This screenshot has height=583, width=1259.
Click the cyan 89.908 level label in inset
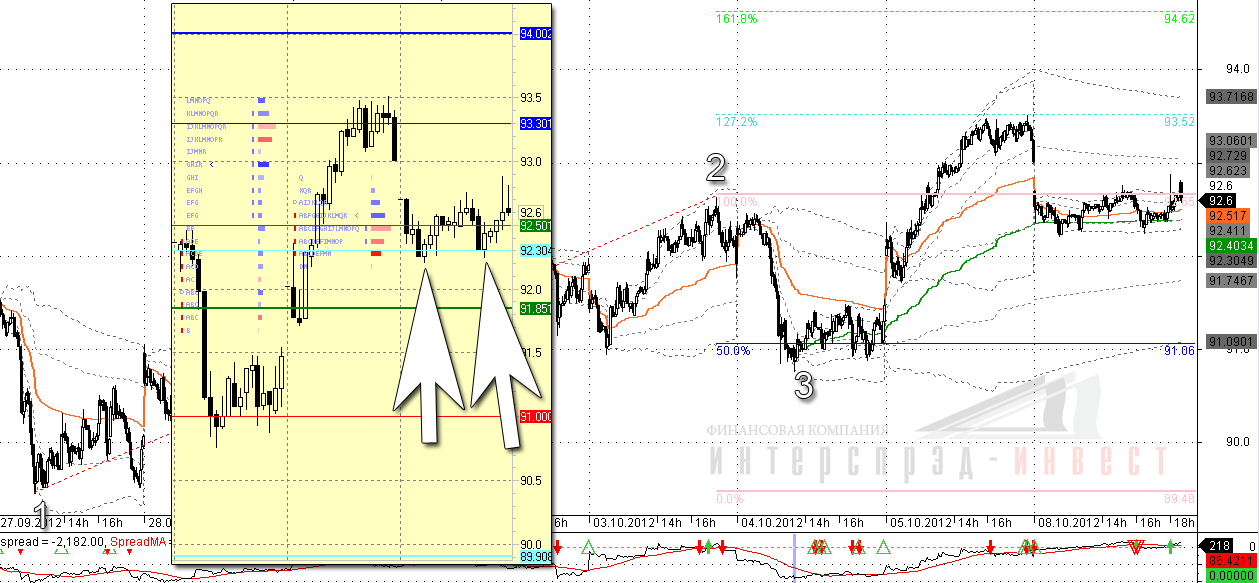click(536, 557)
